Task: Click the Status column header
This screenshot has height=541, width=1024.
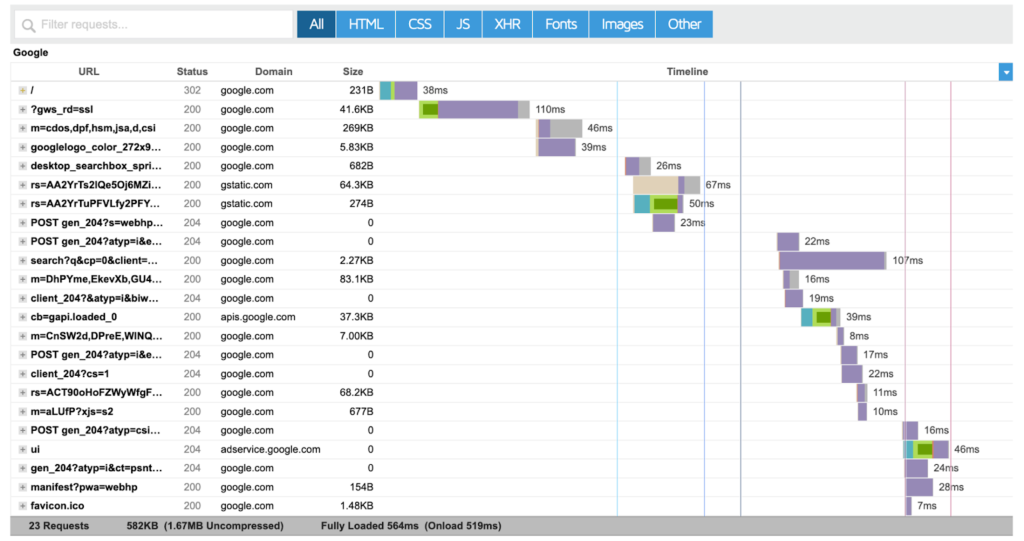Action: click(x=192, y=72)
